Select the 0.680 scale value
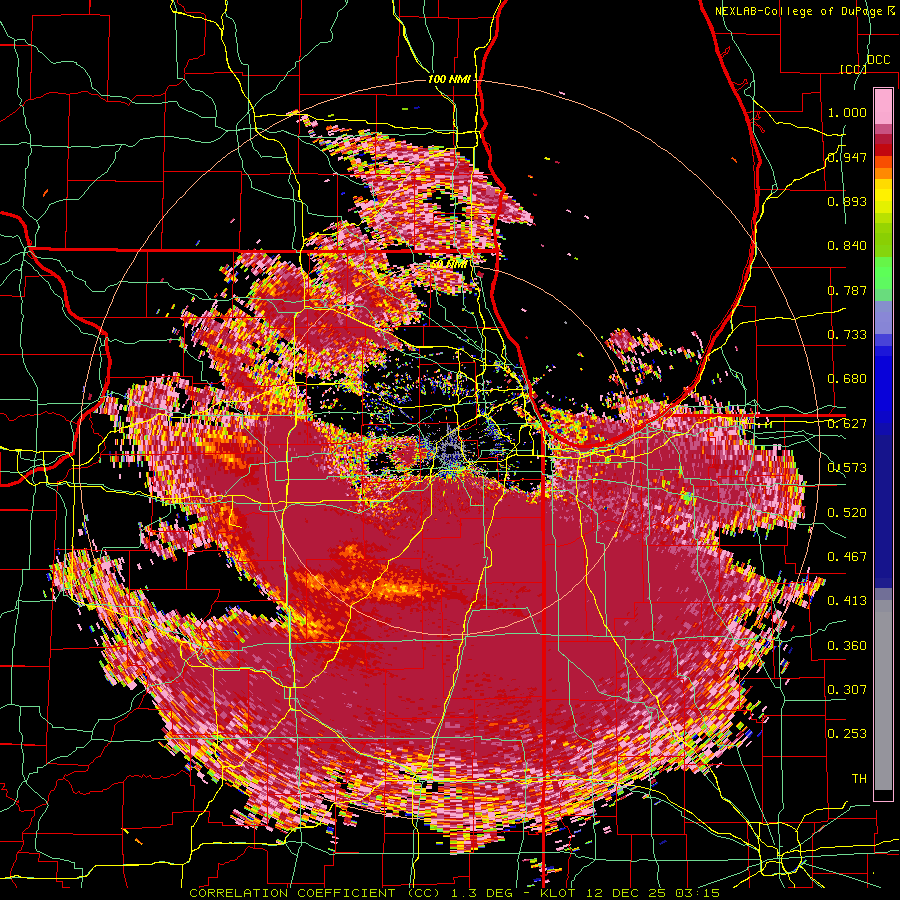Screen dimensions: 900x900 click(x=847, y=379)
